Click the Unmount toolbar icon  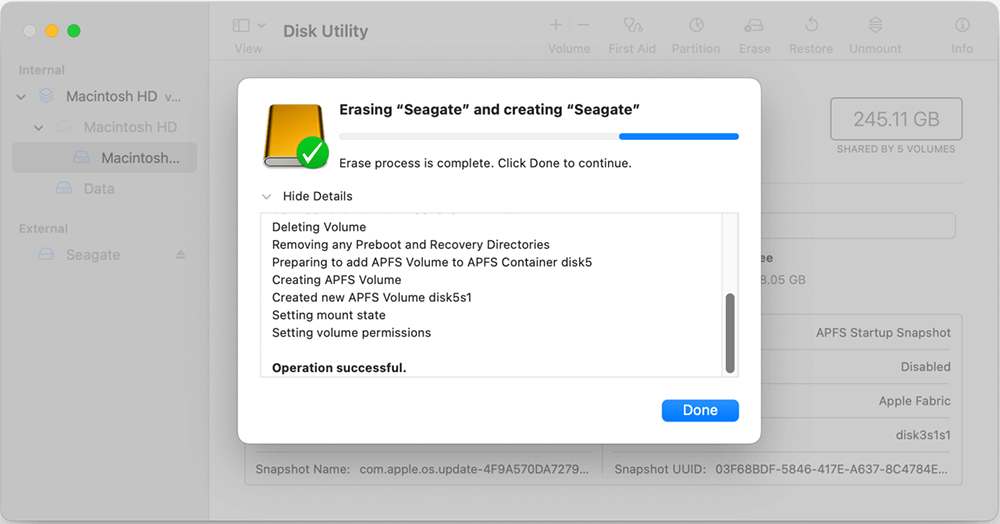[x=875, y=26]
